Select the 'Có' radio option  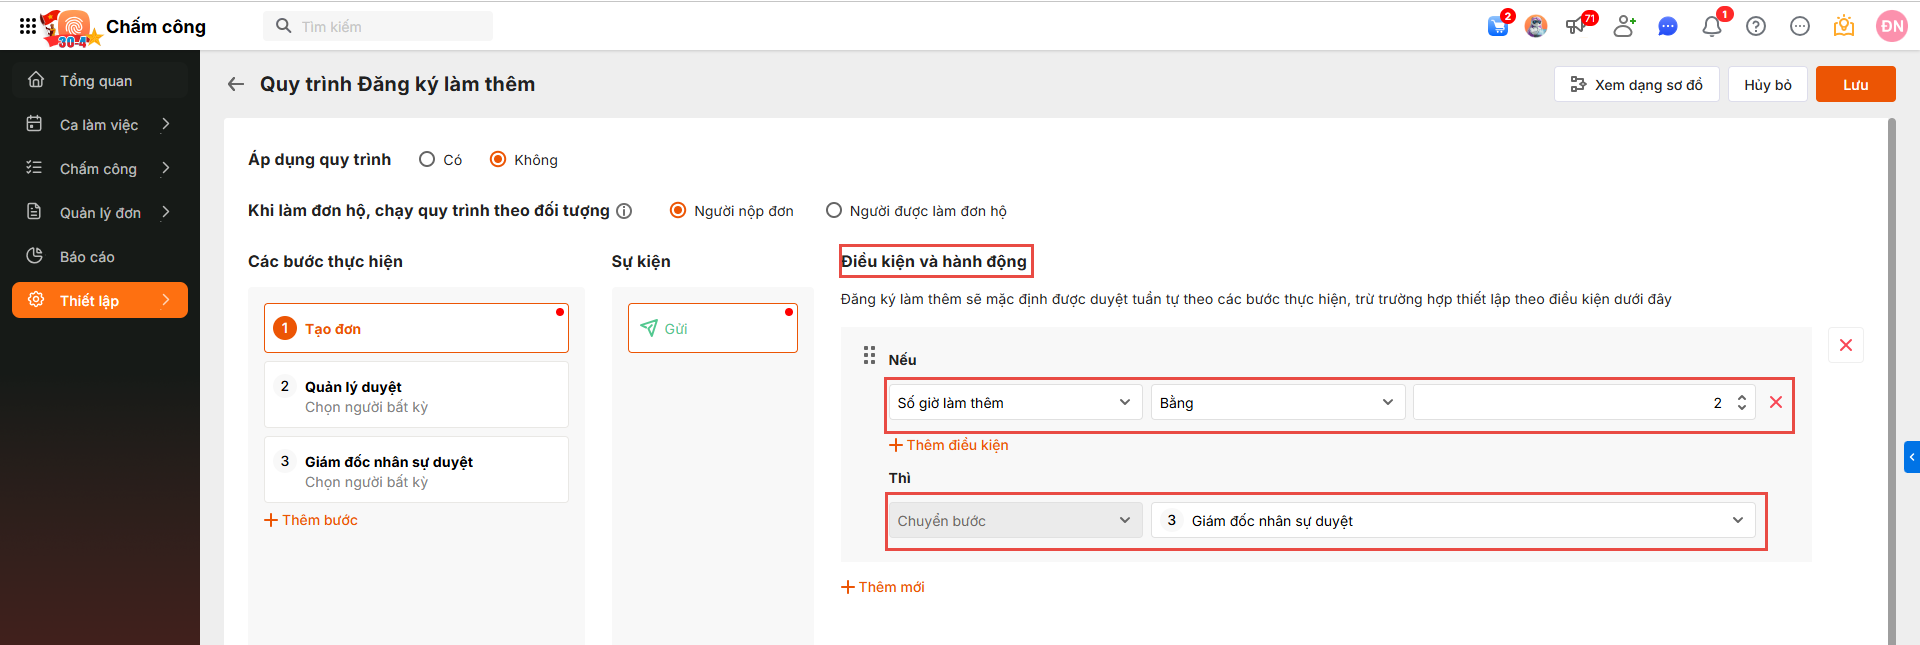tap(427, 159)
